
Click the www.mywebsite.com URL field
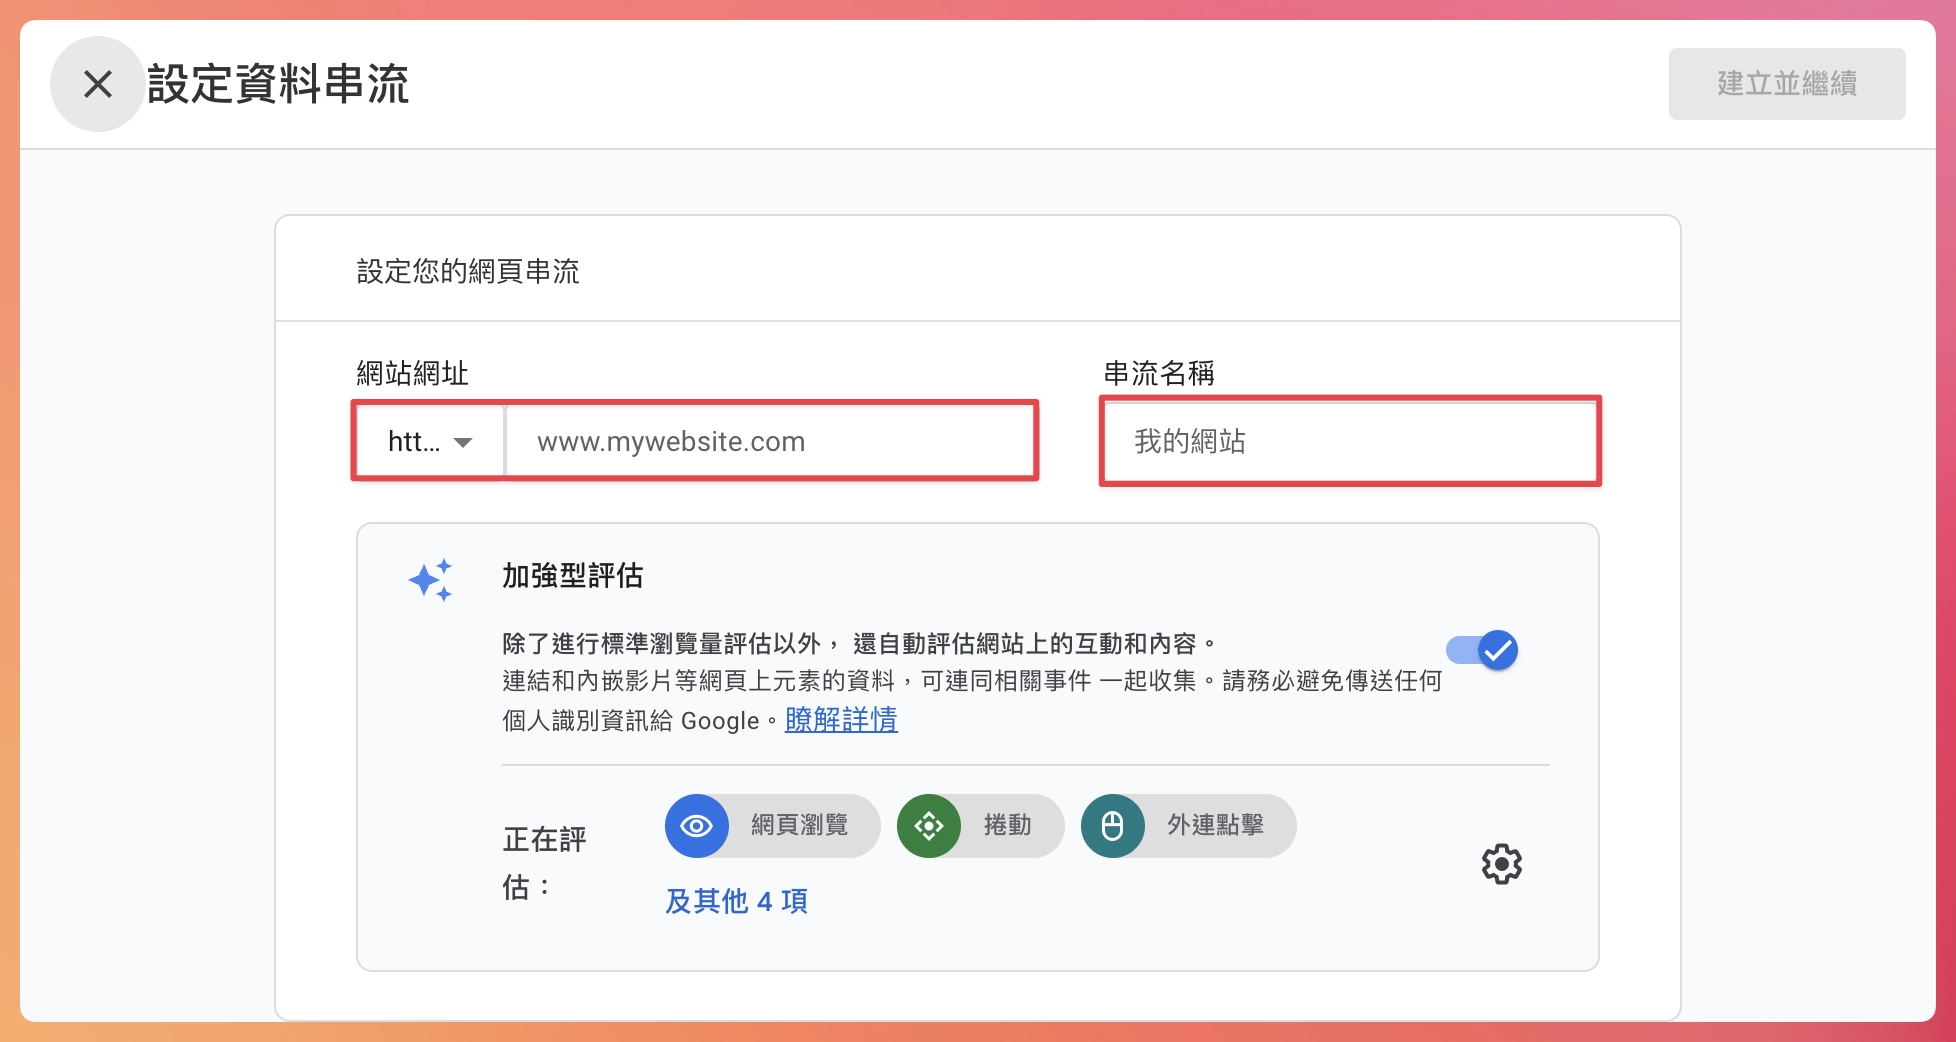[x=768, y=440]
